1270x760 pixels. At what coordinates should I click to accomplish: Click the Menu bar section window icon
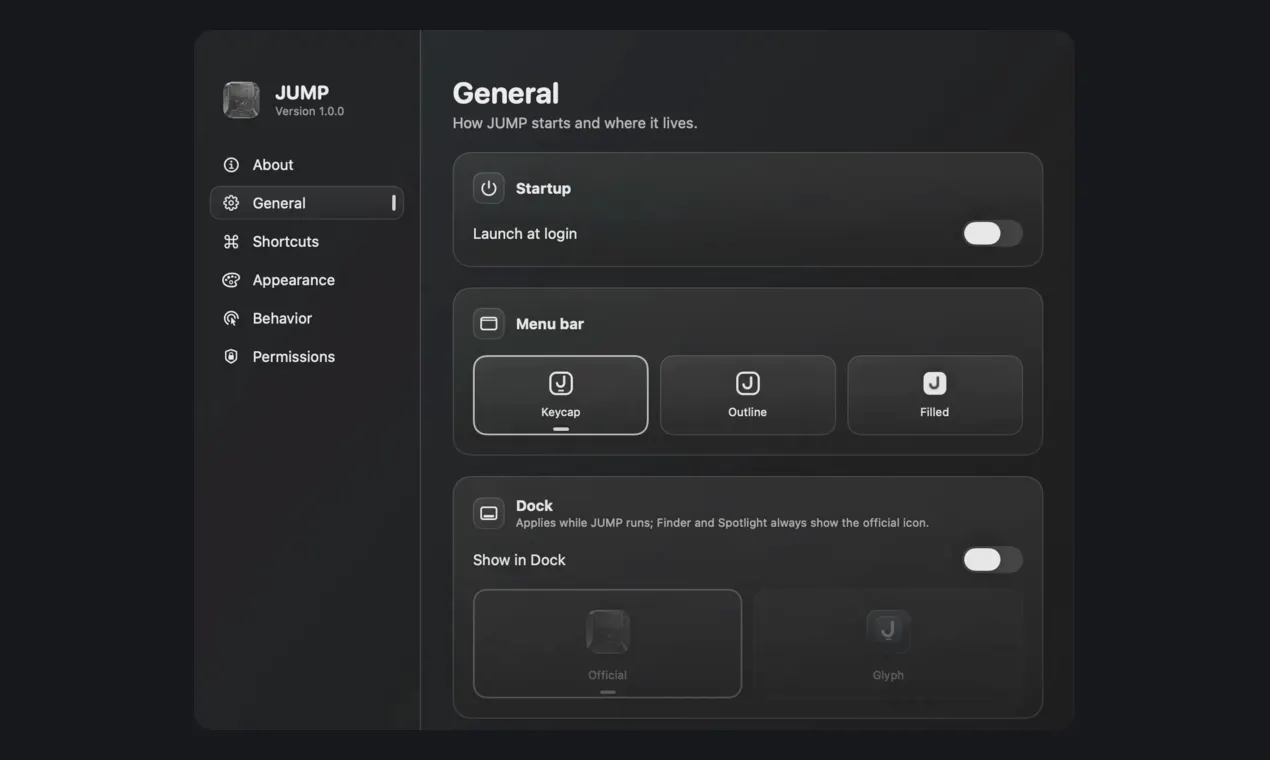point(489,324)
